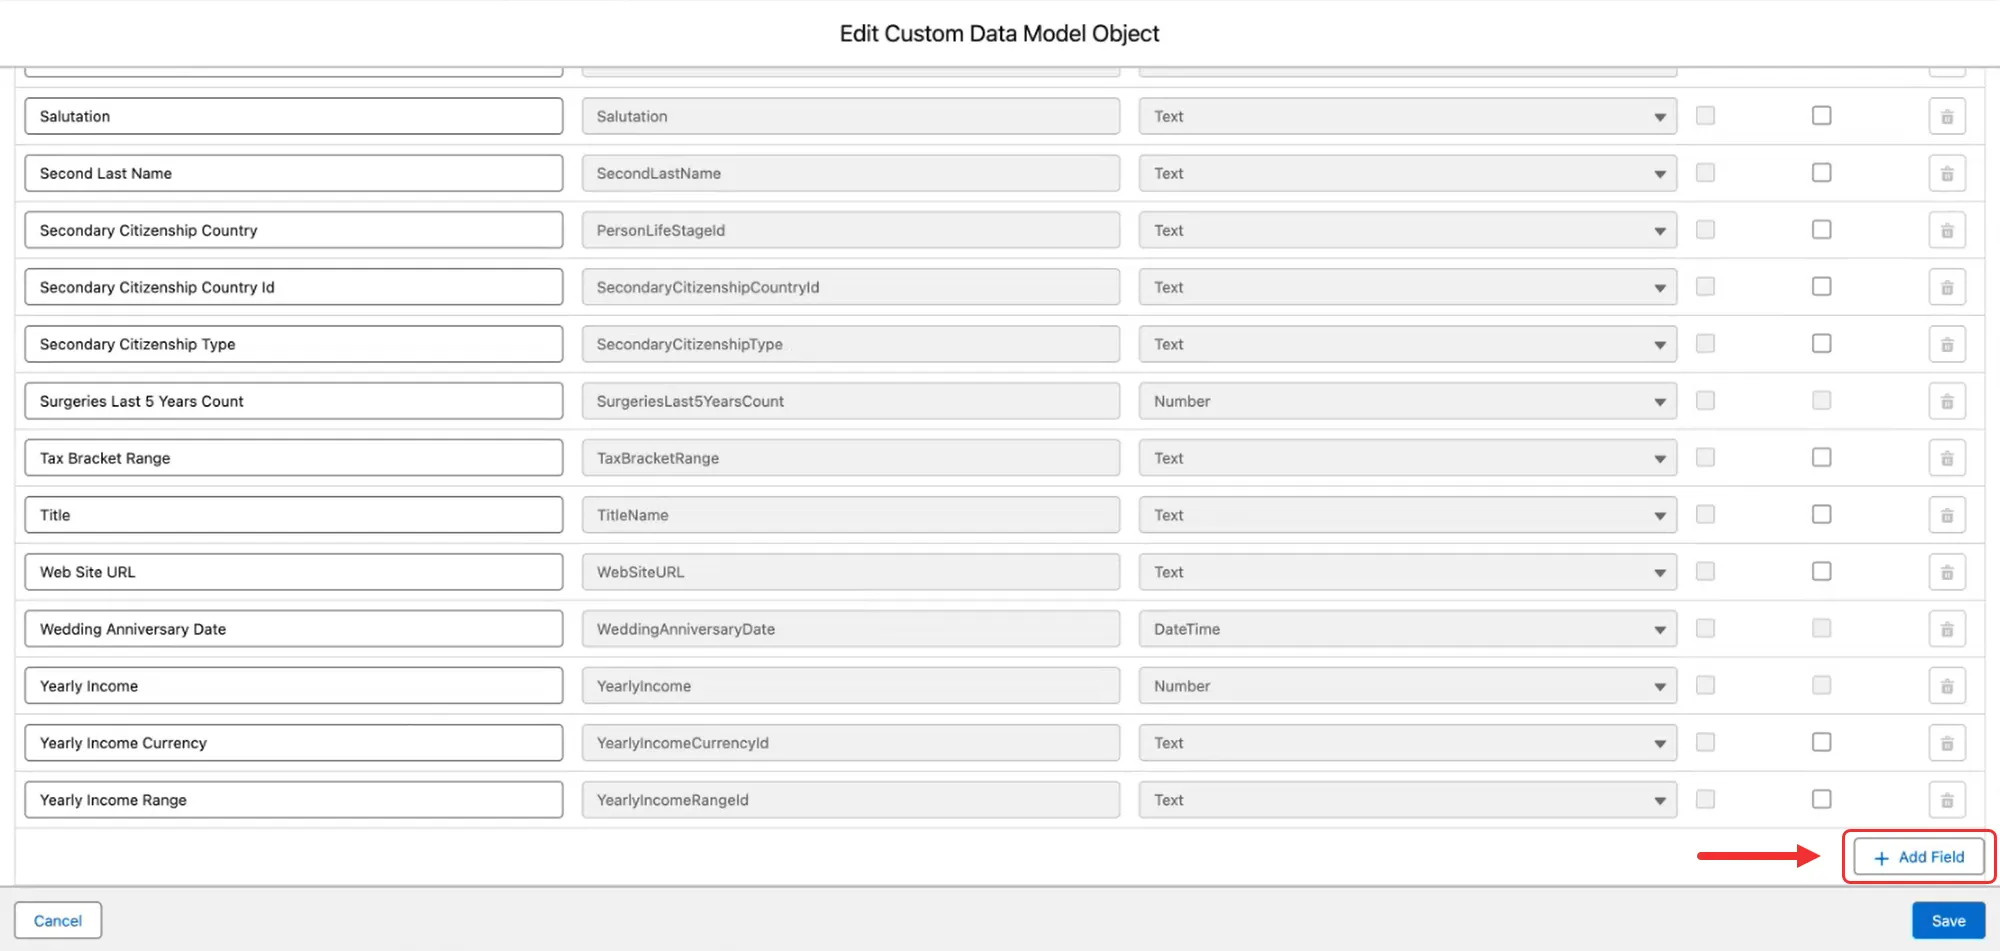Cancel editing the data model object
Screen dimensions: 2000x951
tap(58, 921)
